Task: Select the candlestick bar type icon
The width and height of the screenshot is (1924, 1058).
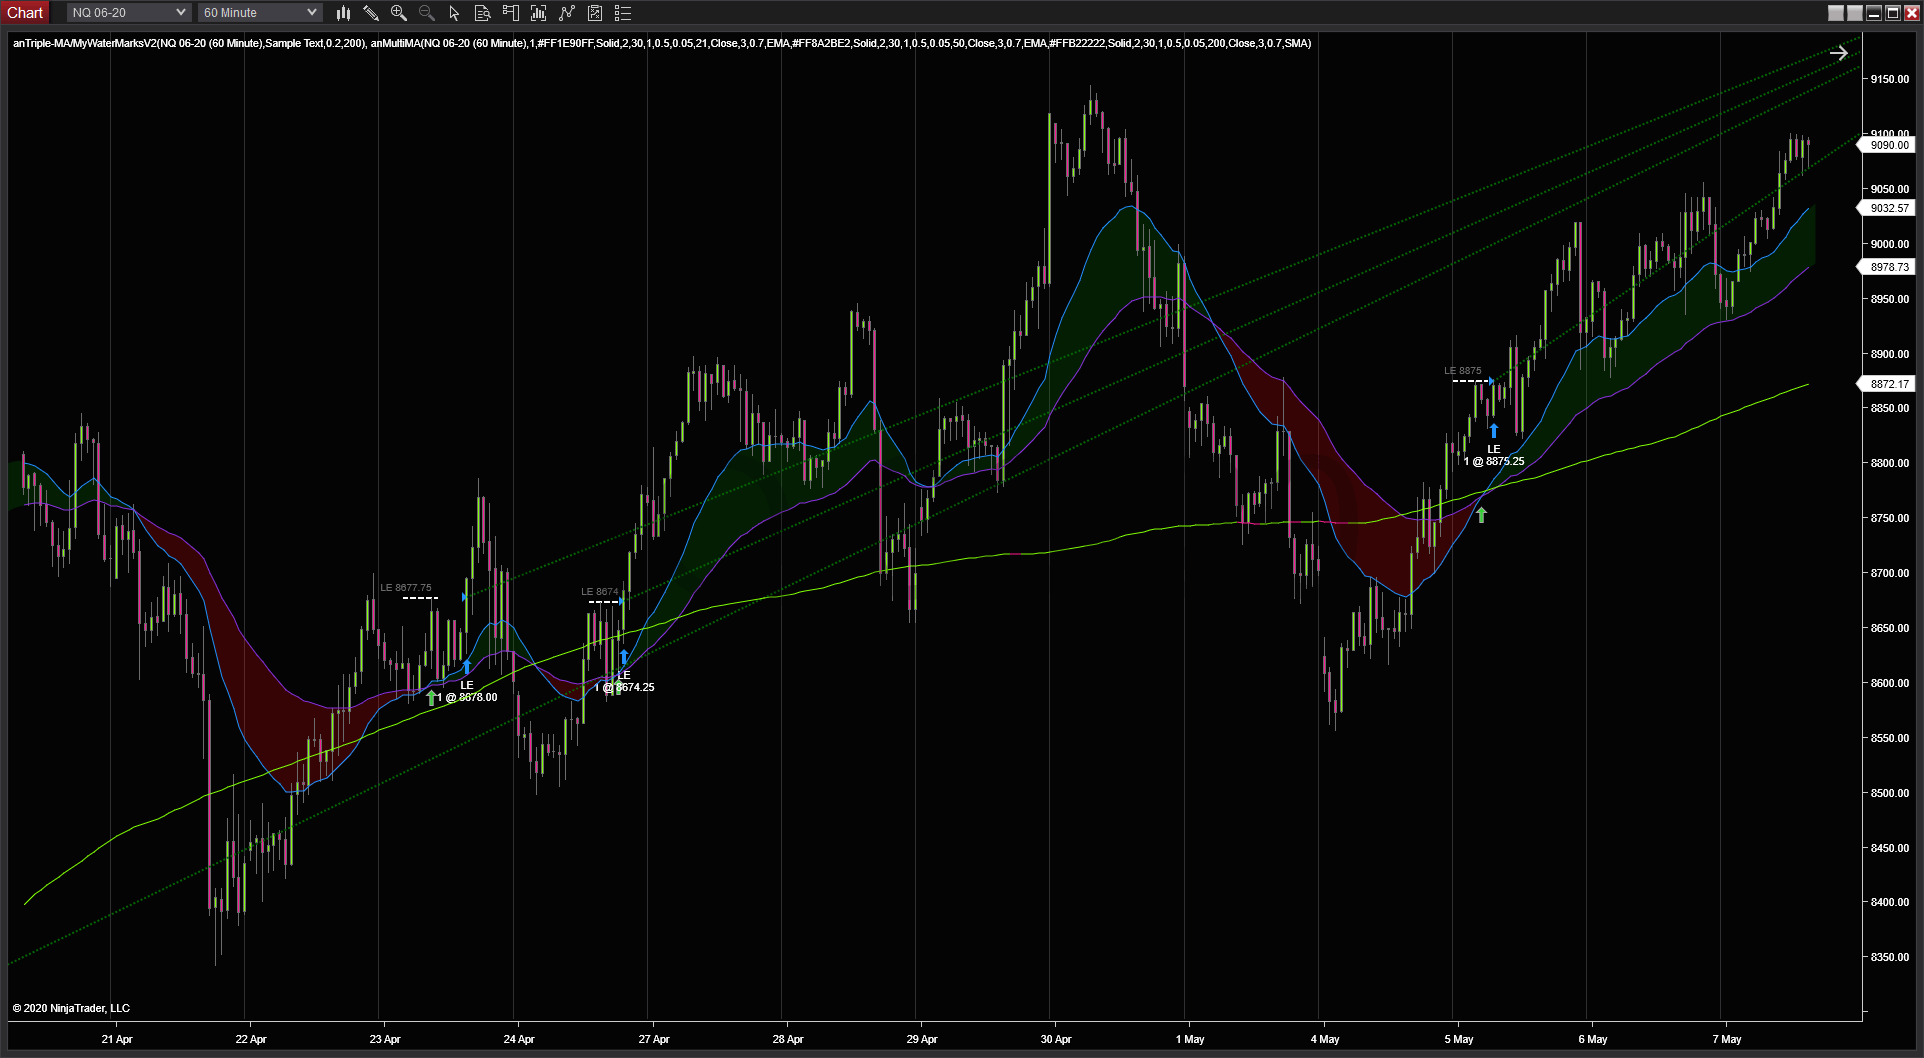Action: click(x=343, y=13)
